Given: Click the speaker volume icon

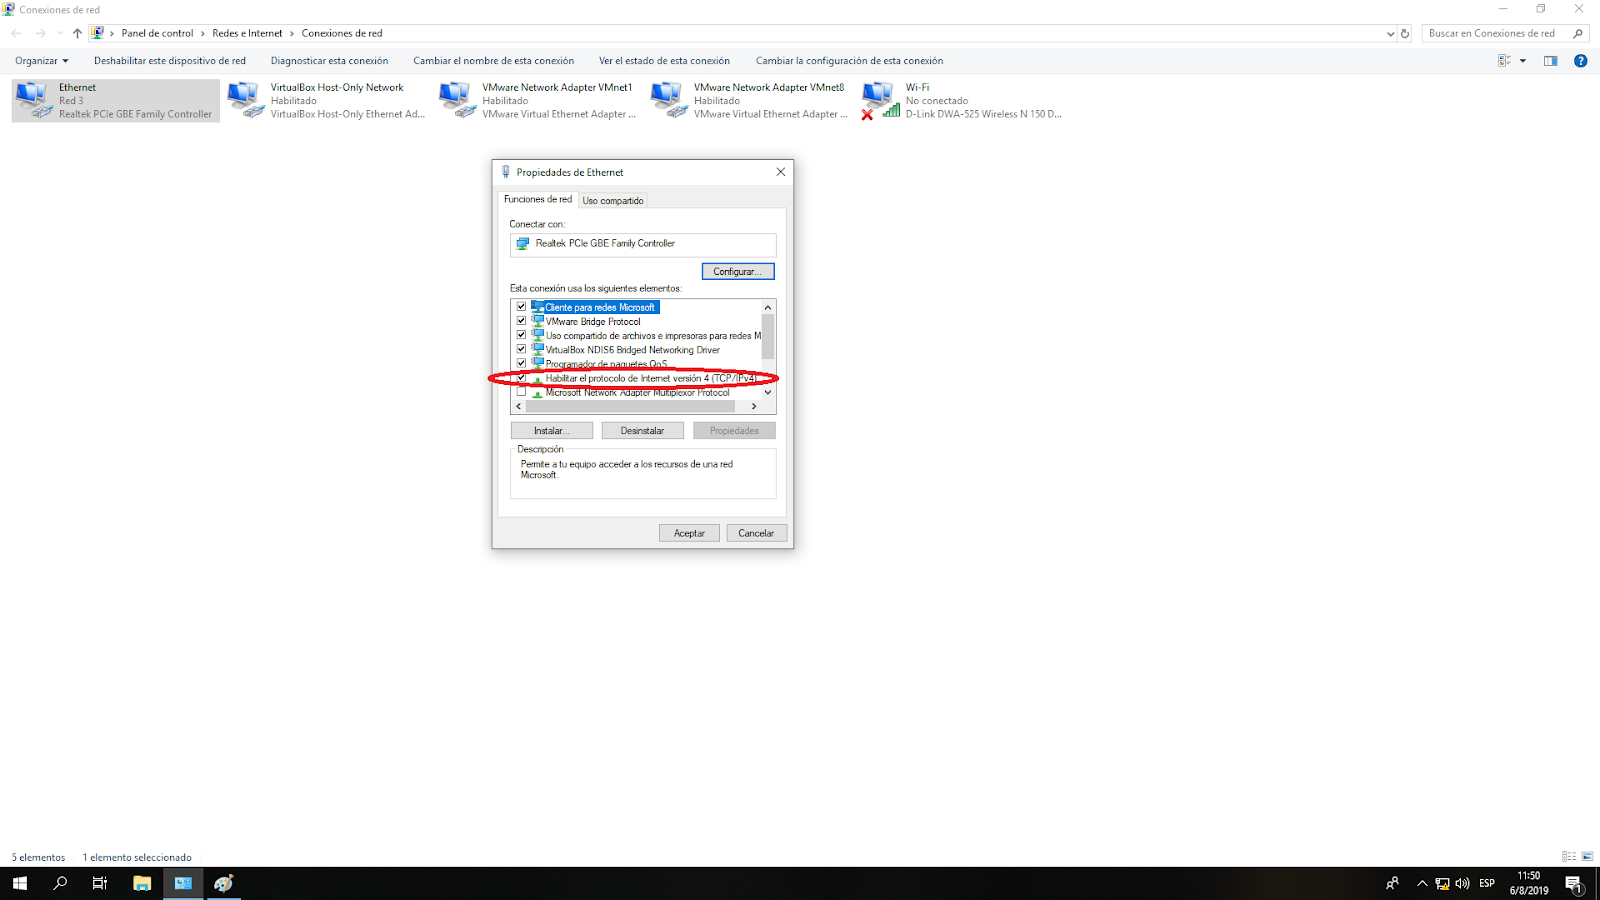Looking at the screenshot, I should pyautogui.click(x=1463, y=883).
